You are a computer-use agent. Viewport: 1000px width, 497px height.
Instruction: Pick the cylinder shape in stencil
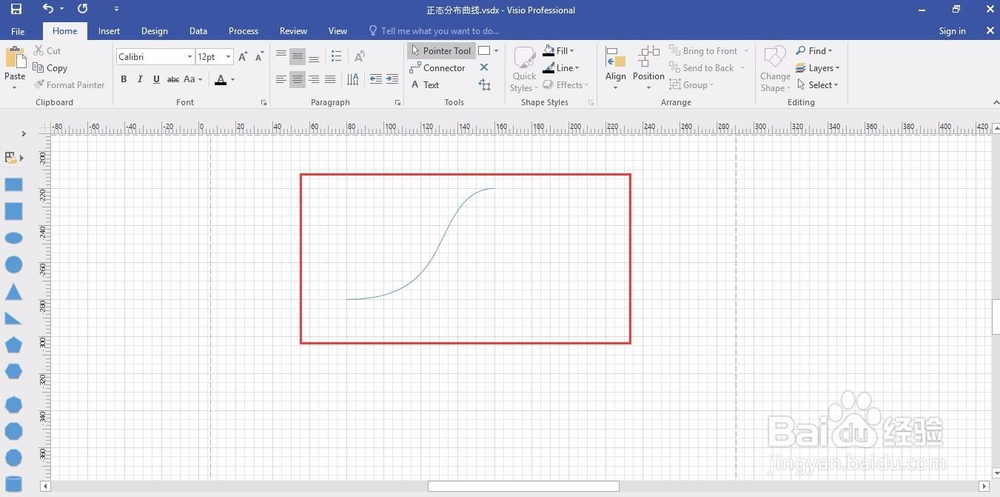click(x=13, y=485)
